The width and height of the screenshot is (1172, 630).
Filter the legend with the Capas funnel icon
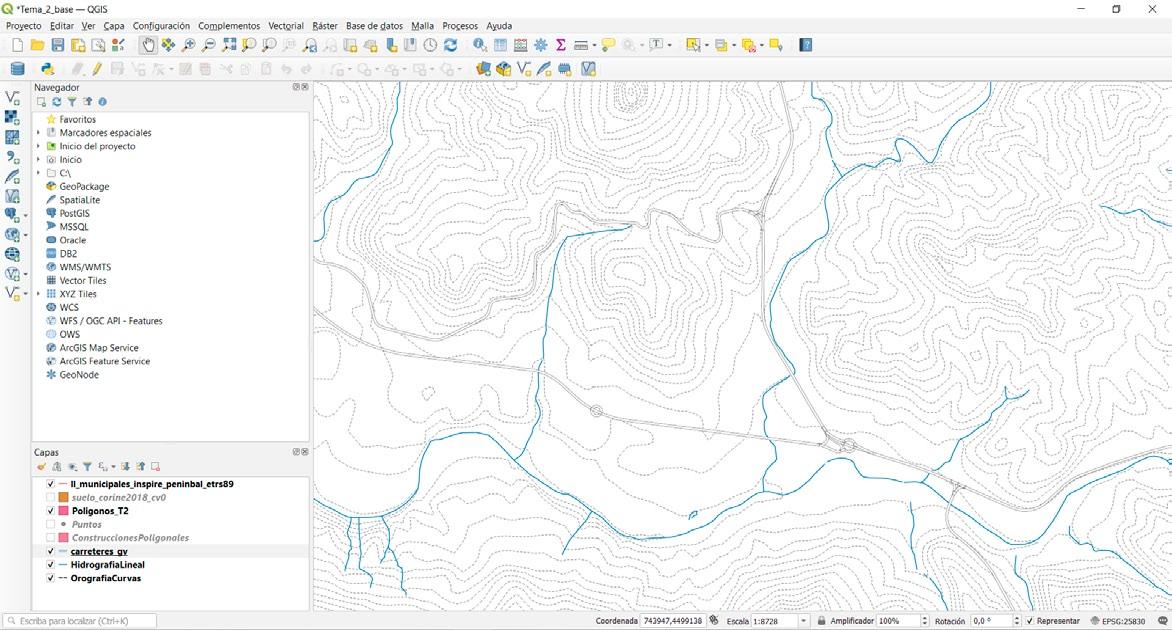point(87,466)
